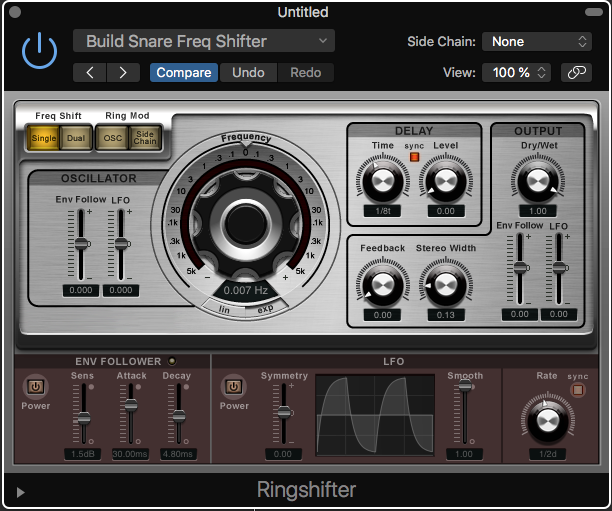Click the Decay slider handle
Image resolution: width=612 pixels, height=511 pixels.
click(179, 416)
